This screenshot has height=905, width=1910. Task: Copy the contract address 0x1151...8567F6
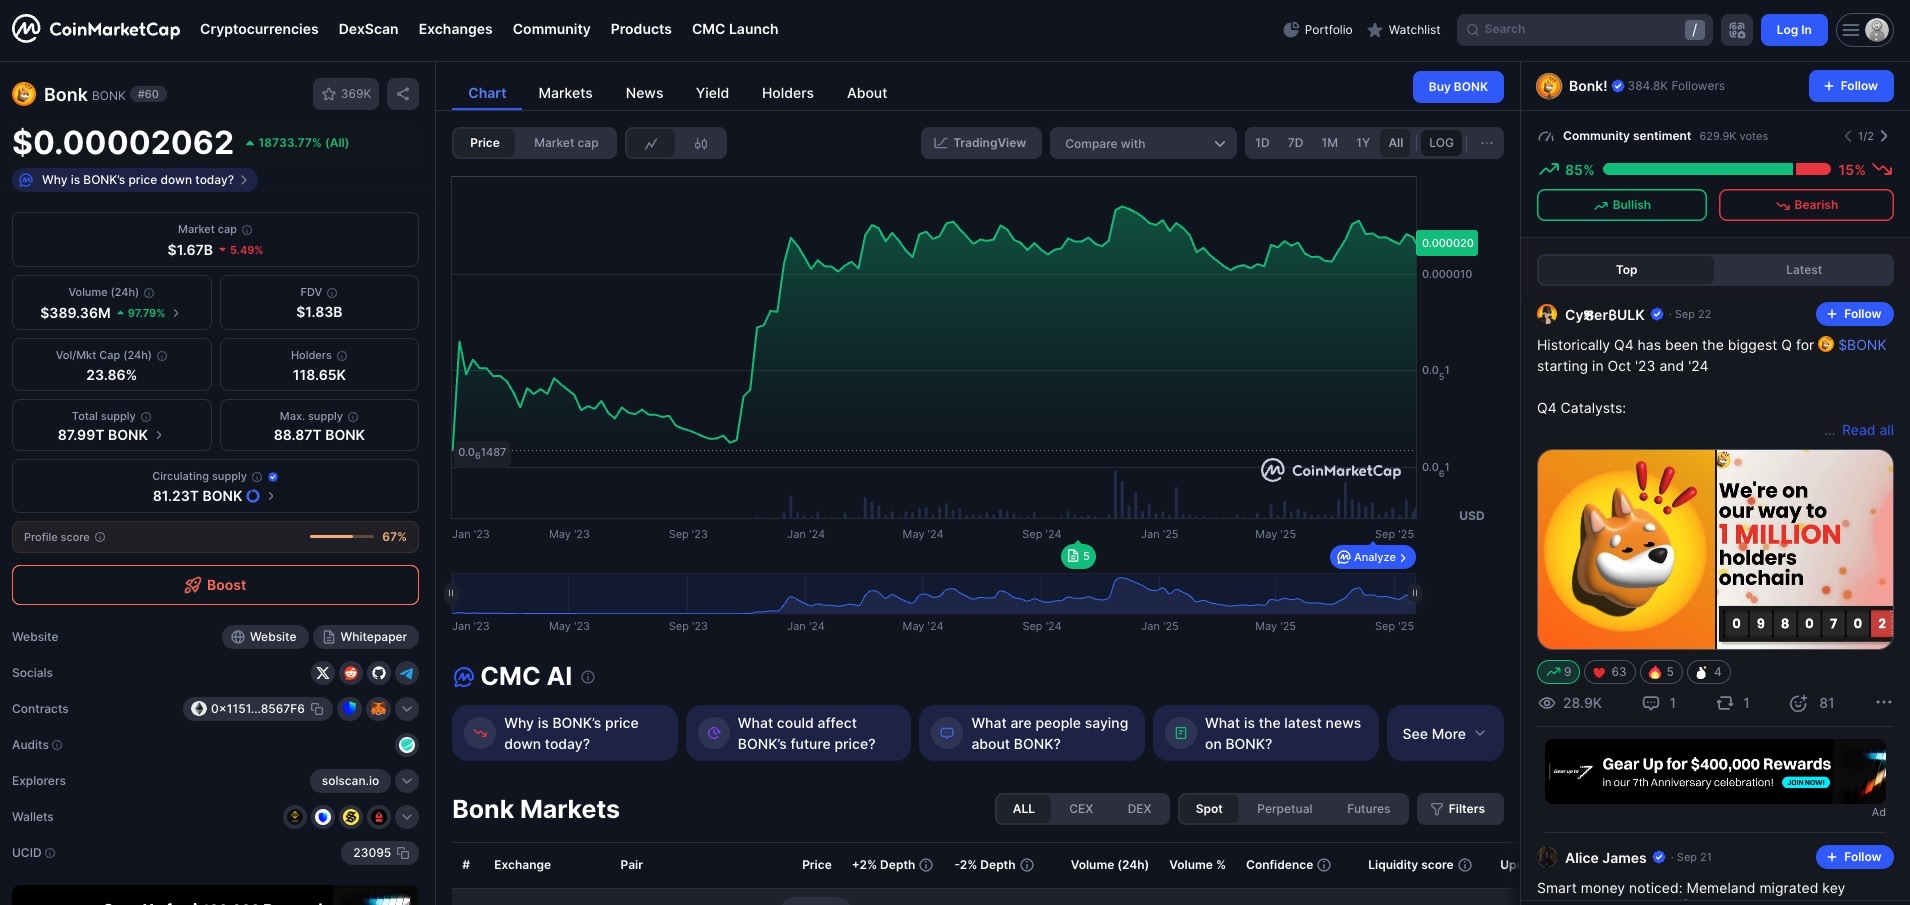point(317,709)
